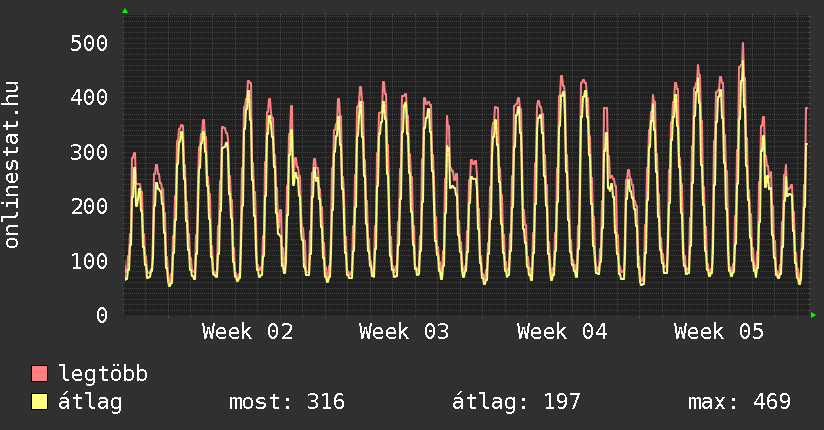Click the green arrow atop the y-axis
The image size is (824, 430).
124,10
